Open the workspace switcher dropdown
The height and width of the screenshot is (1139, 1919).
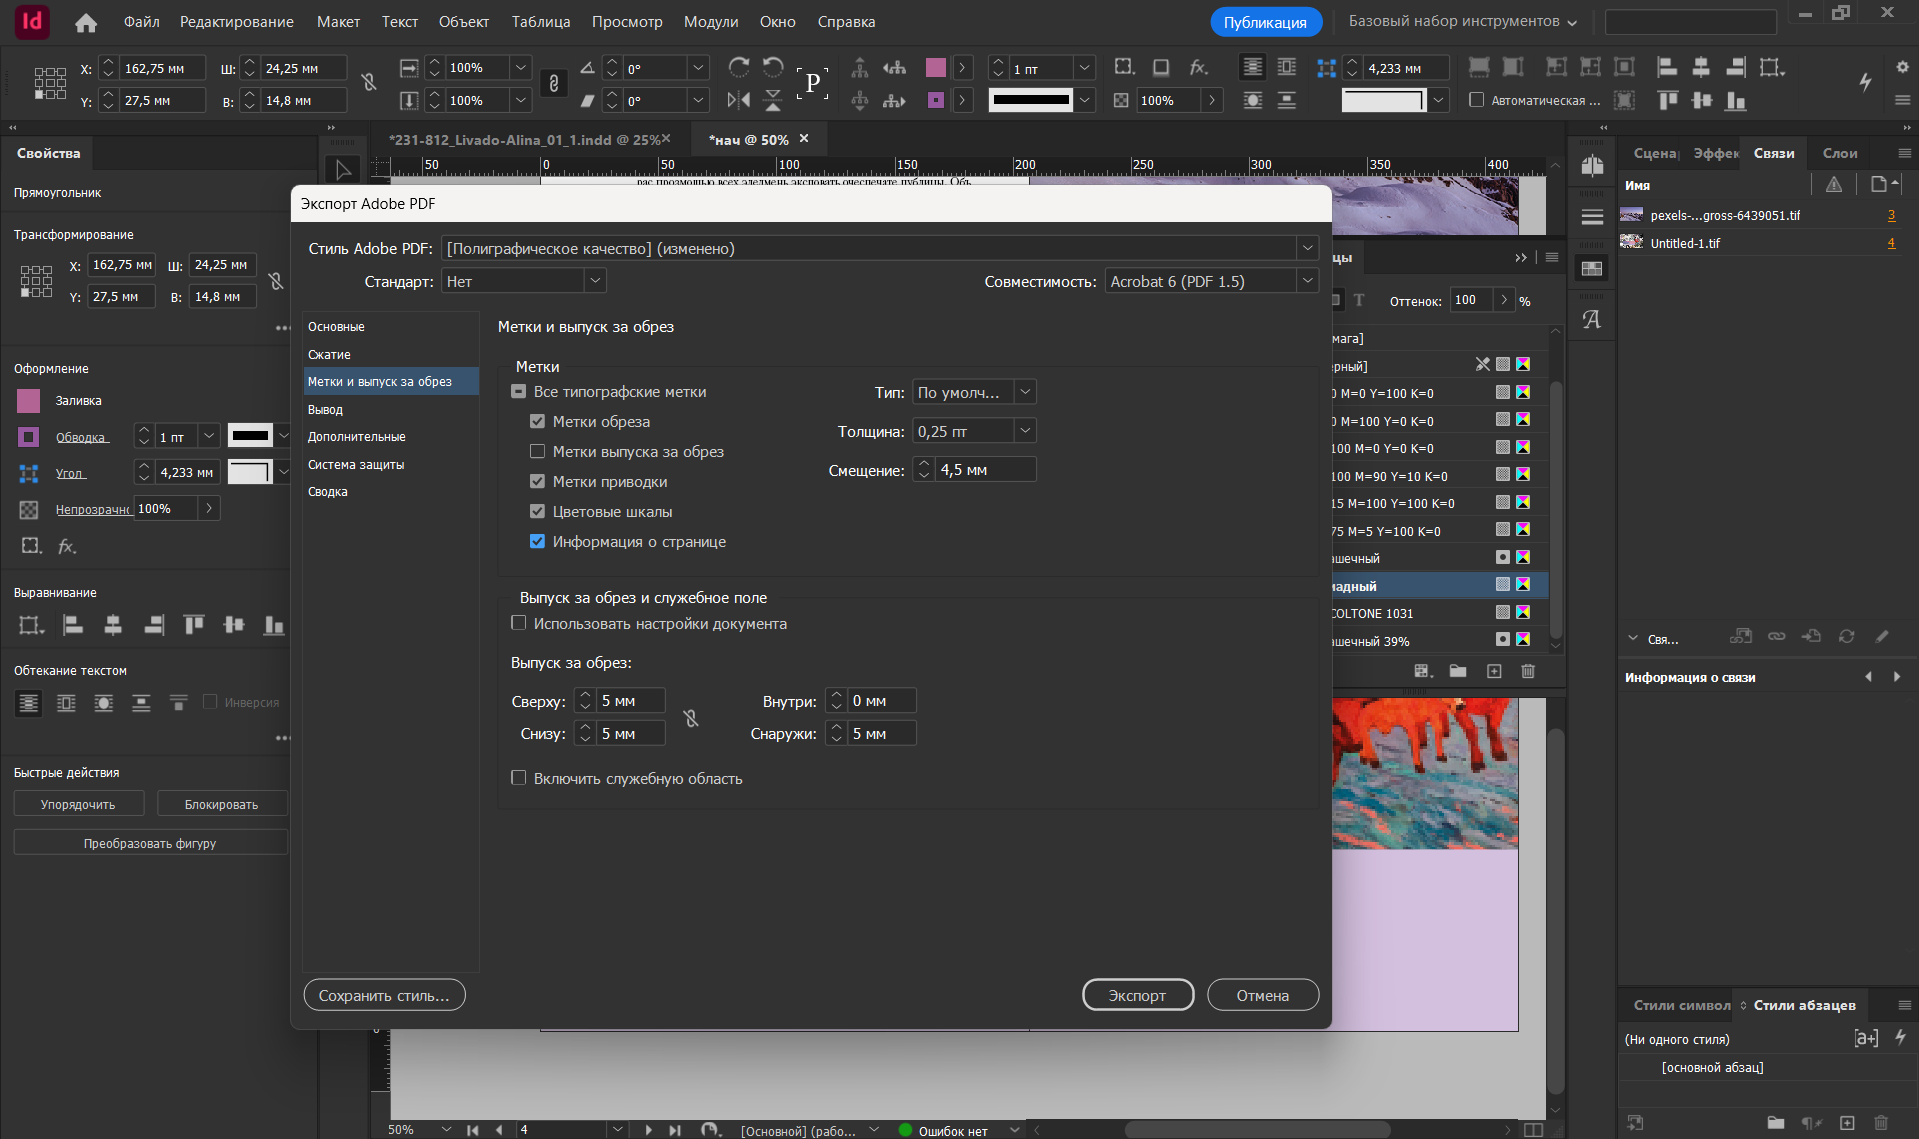1463,21
